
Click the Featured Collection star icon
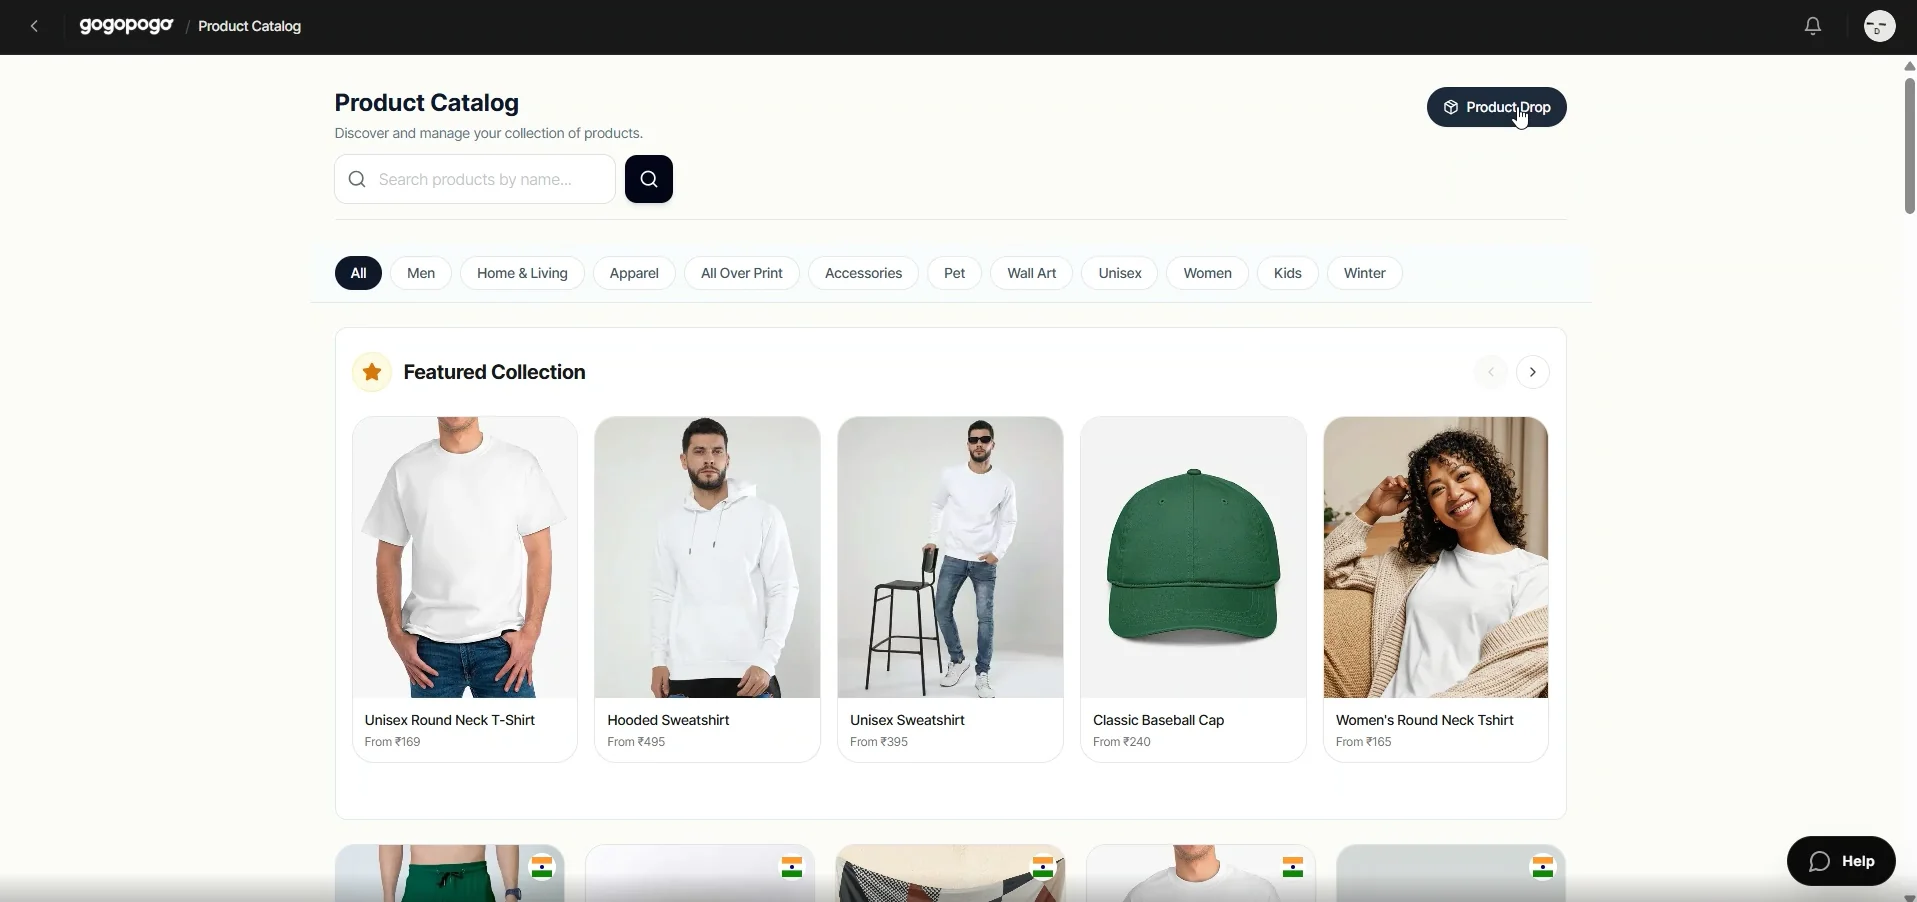(x=372, y=373)
